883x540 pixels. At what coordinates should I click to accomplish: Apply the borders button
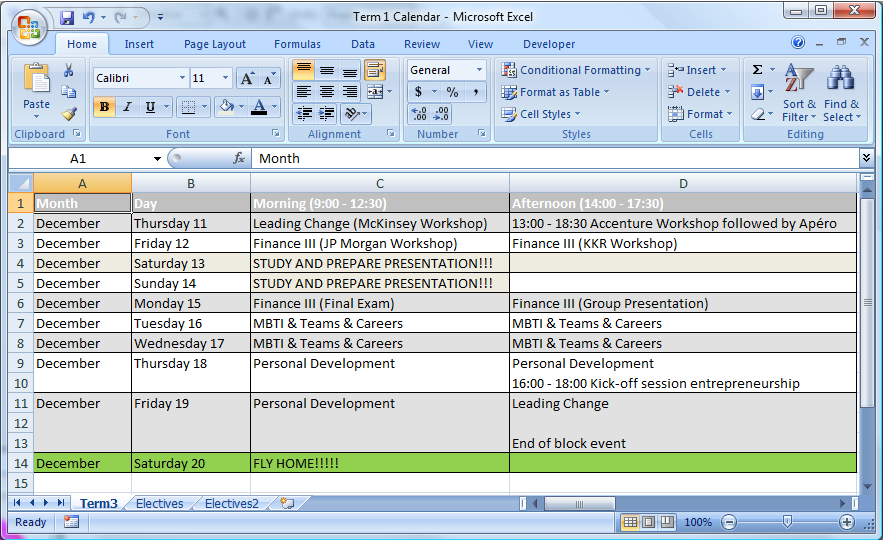point(189,107)
